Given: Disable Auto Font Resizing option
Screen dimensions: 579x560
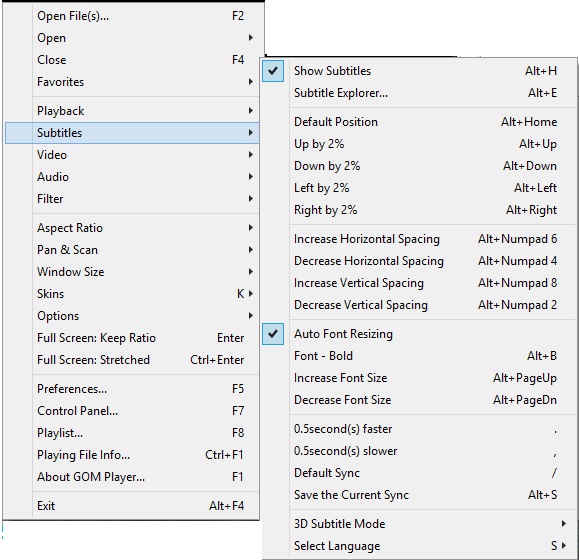Looking at the screenshot, I should [x=419, y=334].
